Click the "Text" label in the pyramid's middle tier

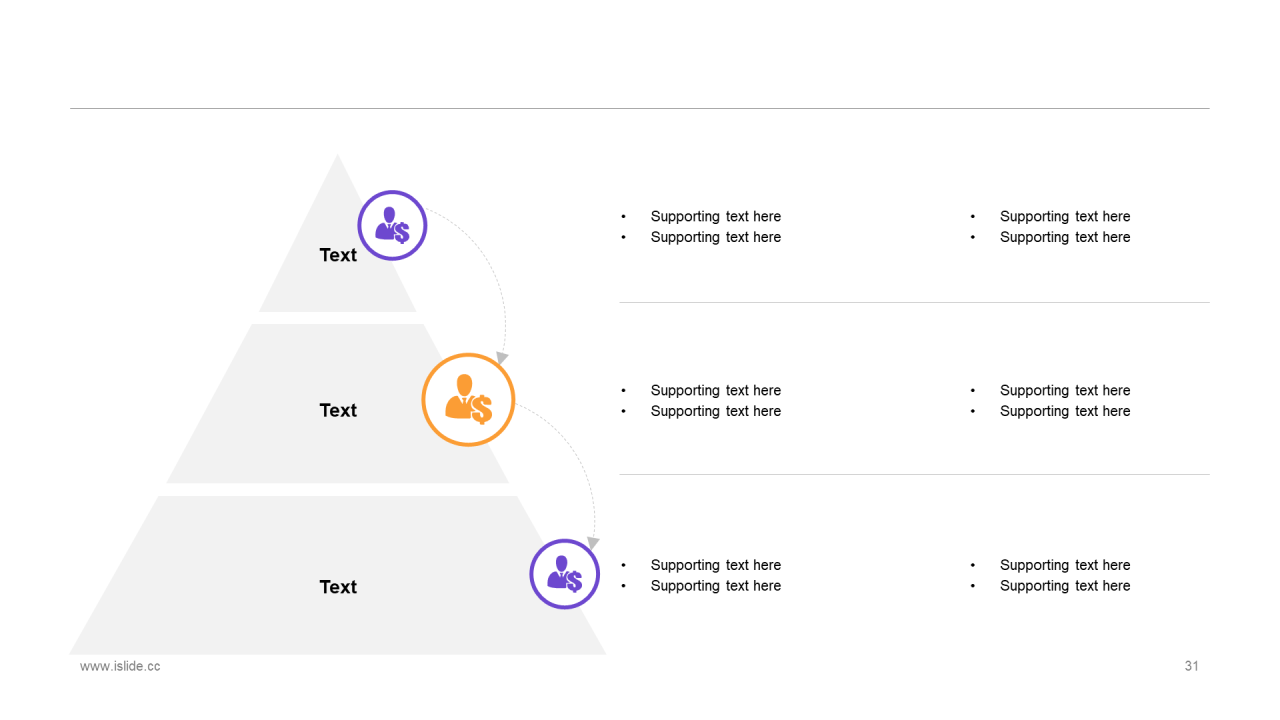pos(338,410)
